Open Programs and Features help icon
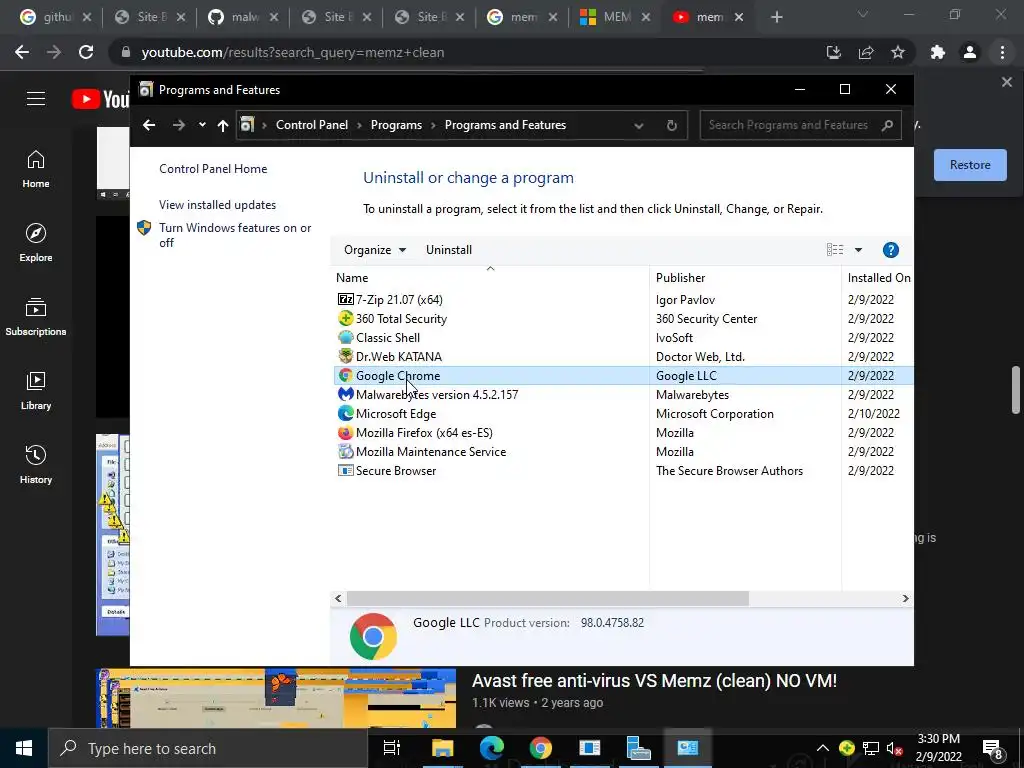 890,249
